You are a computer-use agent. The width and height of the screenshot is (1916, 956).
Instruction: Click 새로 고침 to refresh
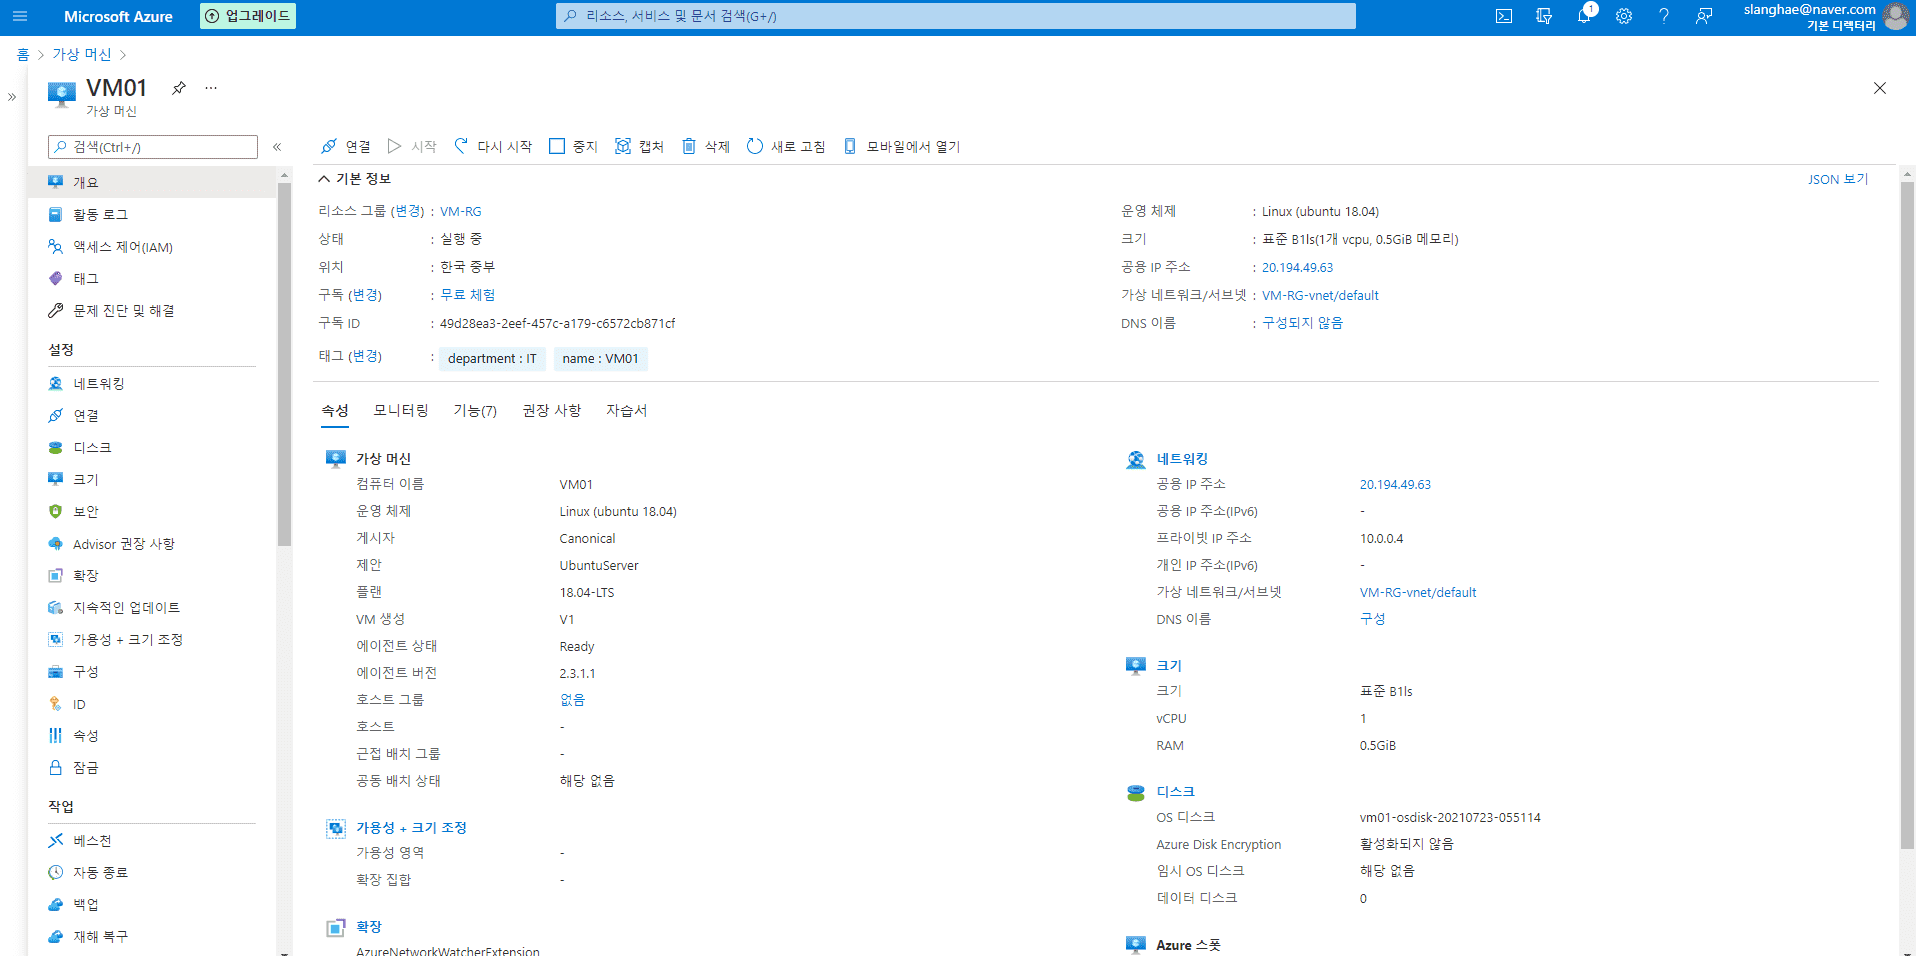[786, 146]
